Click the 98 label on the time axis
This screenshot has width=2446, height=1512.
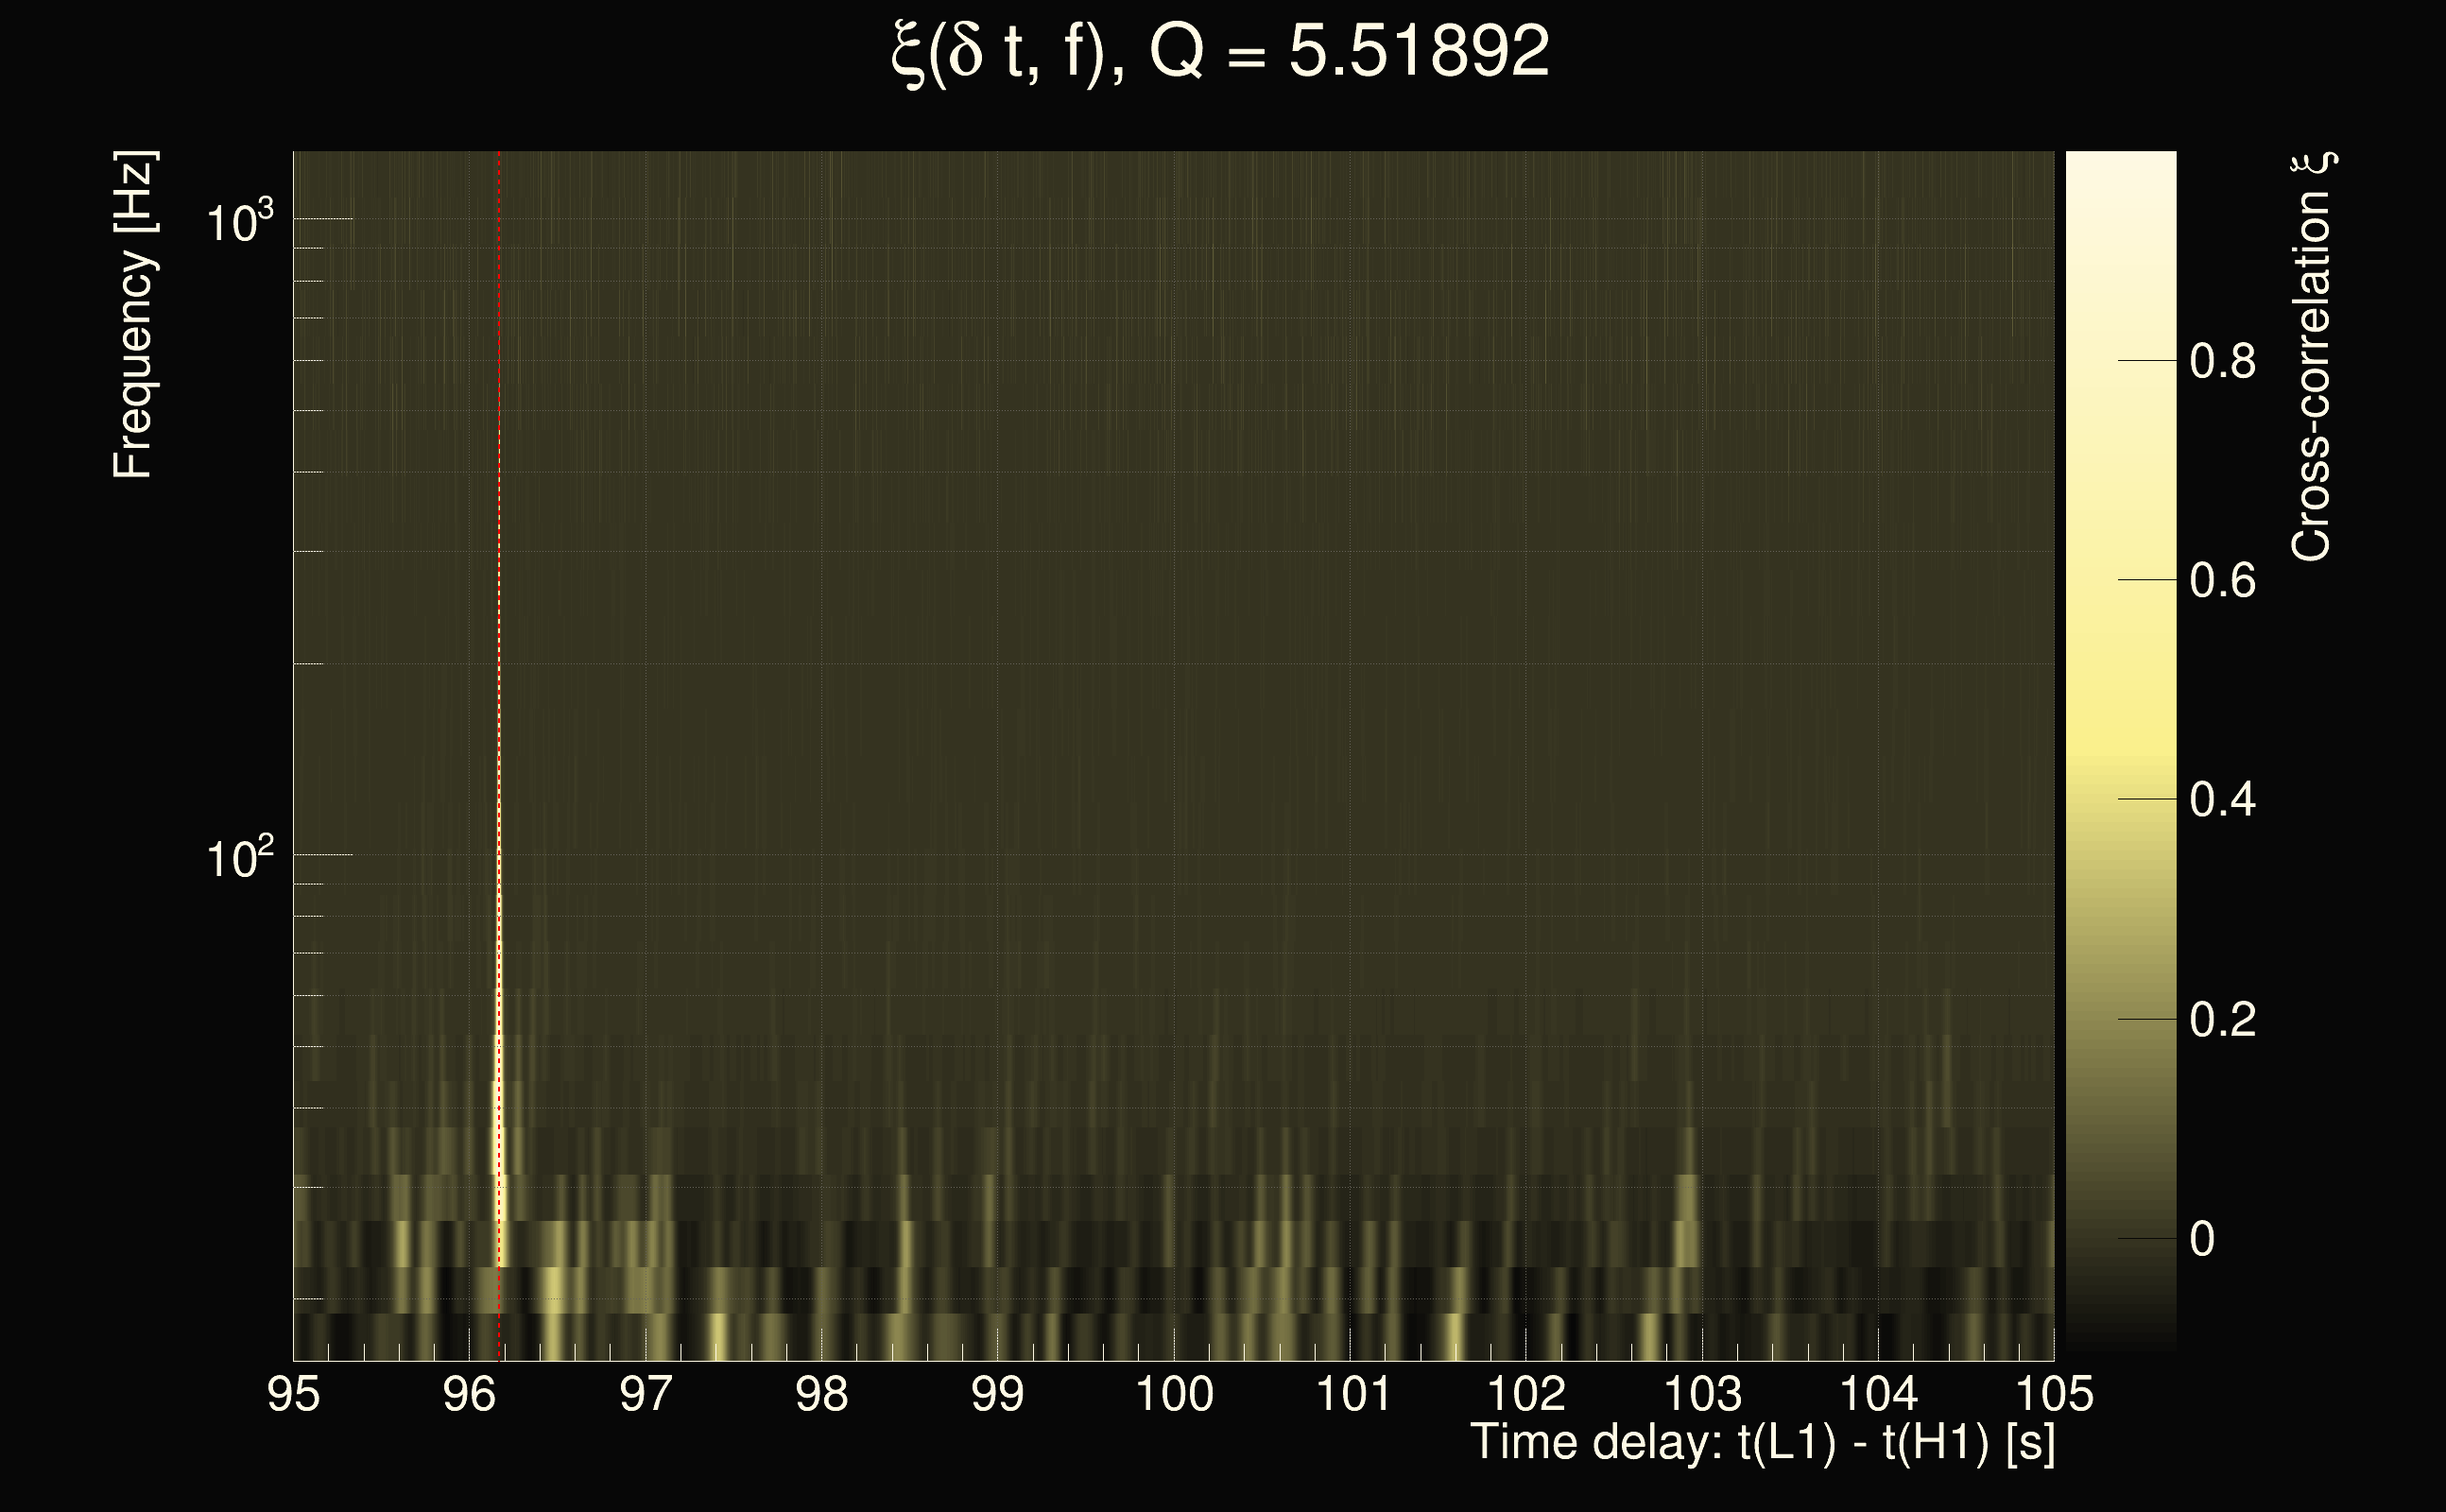[x=822, y=1395]
